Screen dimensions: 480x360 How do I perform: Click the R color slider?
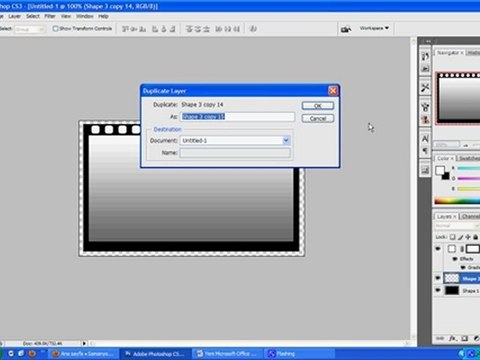[x=468, y=168]
